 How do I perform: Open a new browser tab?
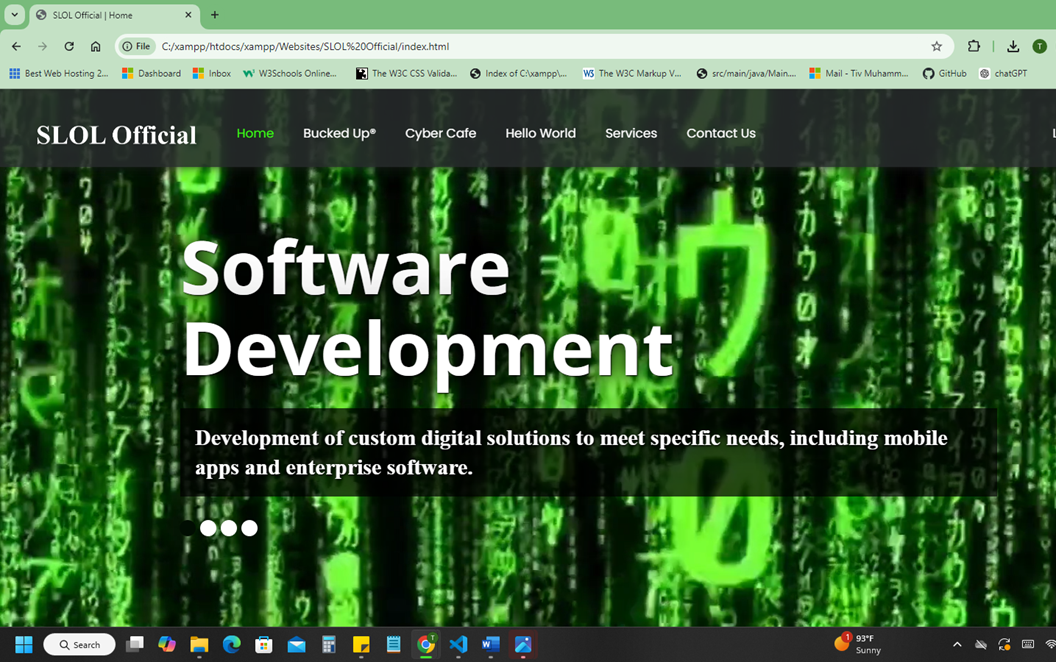click(x=215, y=15)
